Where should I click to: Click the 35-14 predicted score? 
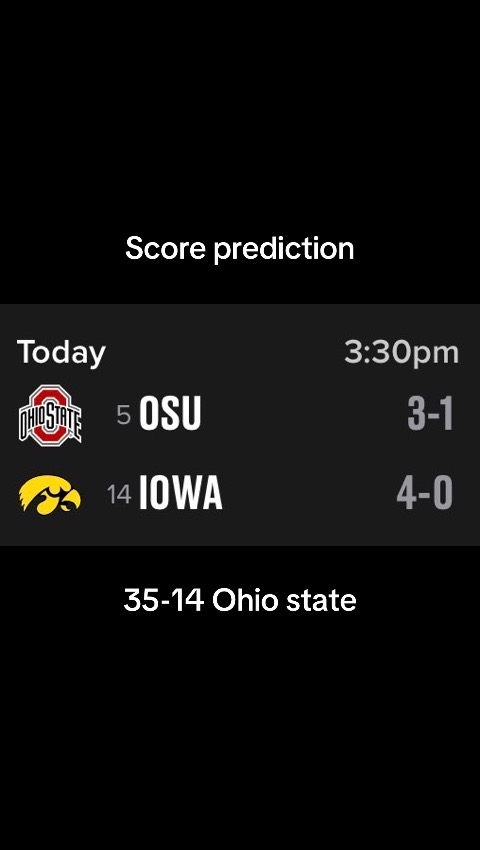[164, 601]
